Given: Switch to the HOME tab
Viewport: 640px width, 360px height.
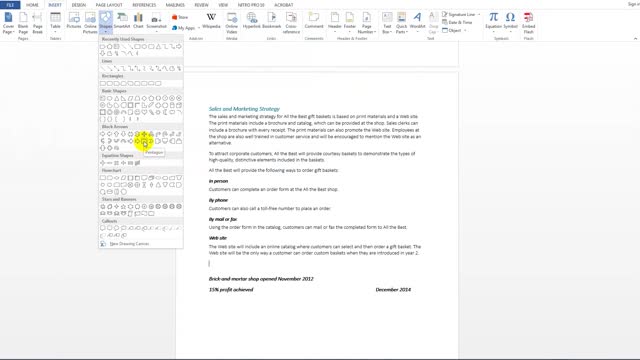Looking at the screenshot, I should coord(32,5).
